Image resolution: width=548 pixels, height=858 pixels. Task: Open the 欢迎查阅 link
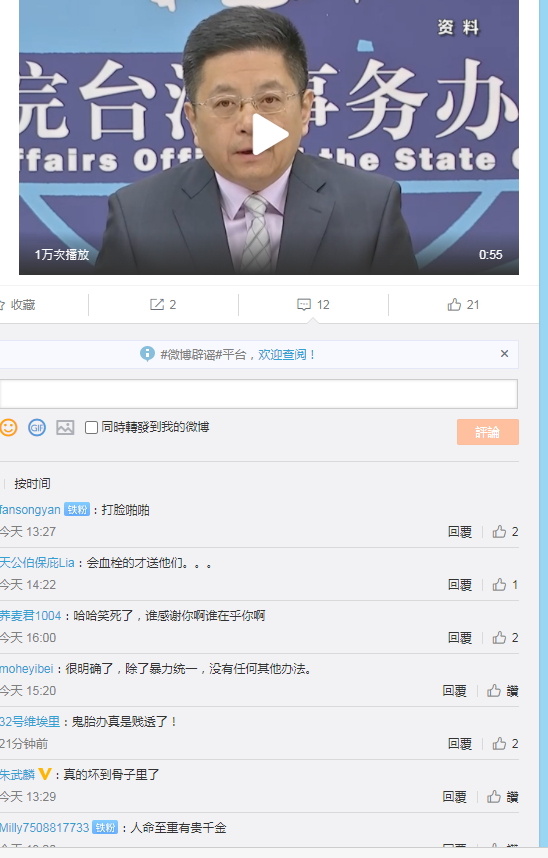(x=282, y=355)
